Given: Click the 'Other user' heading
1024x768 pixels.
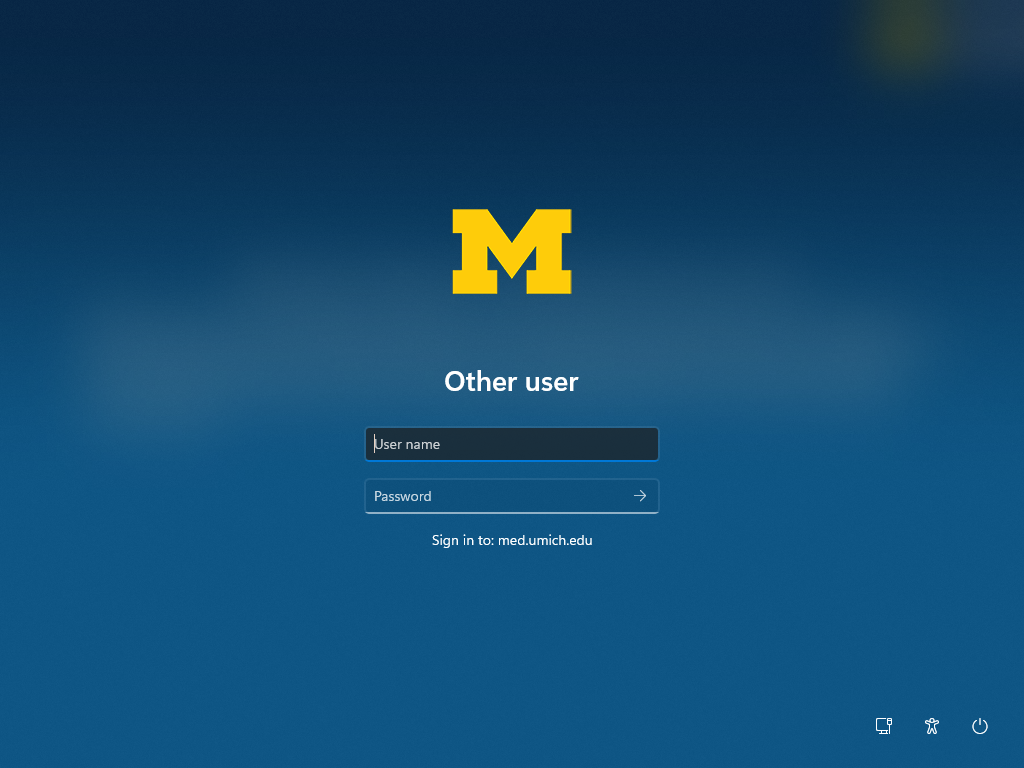Looking at the screenshot, I should (511, 381).
